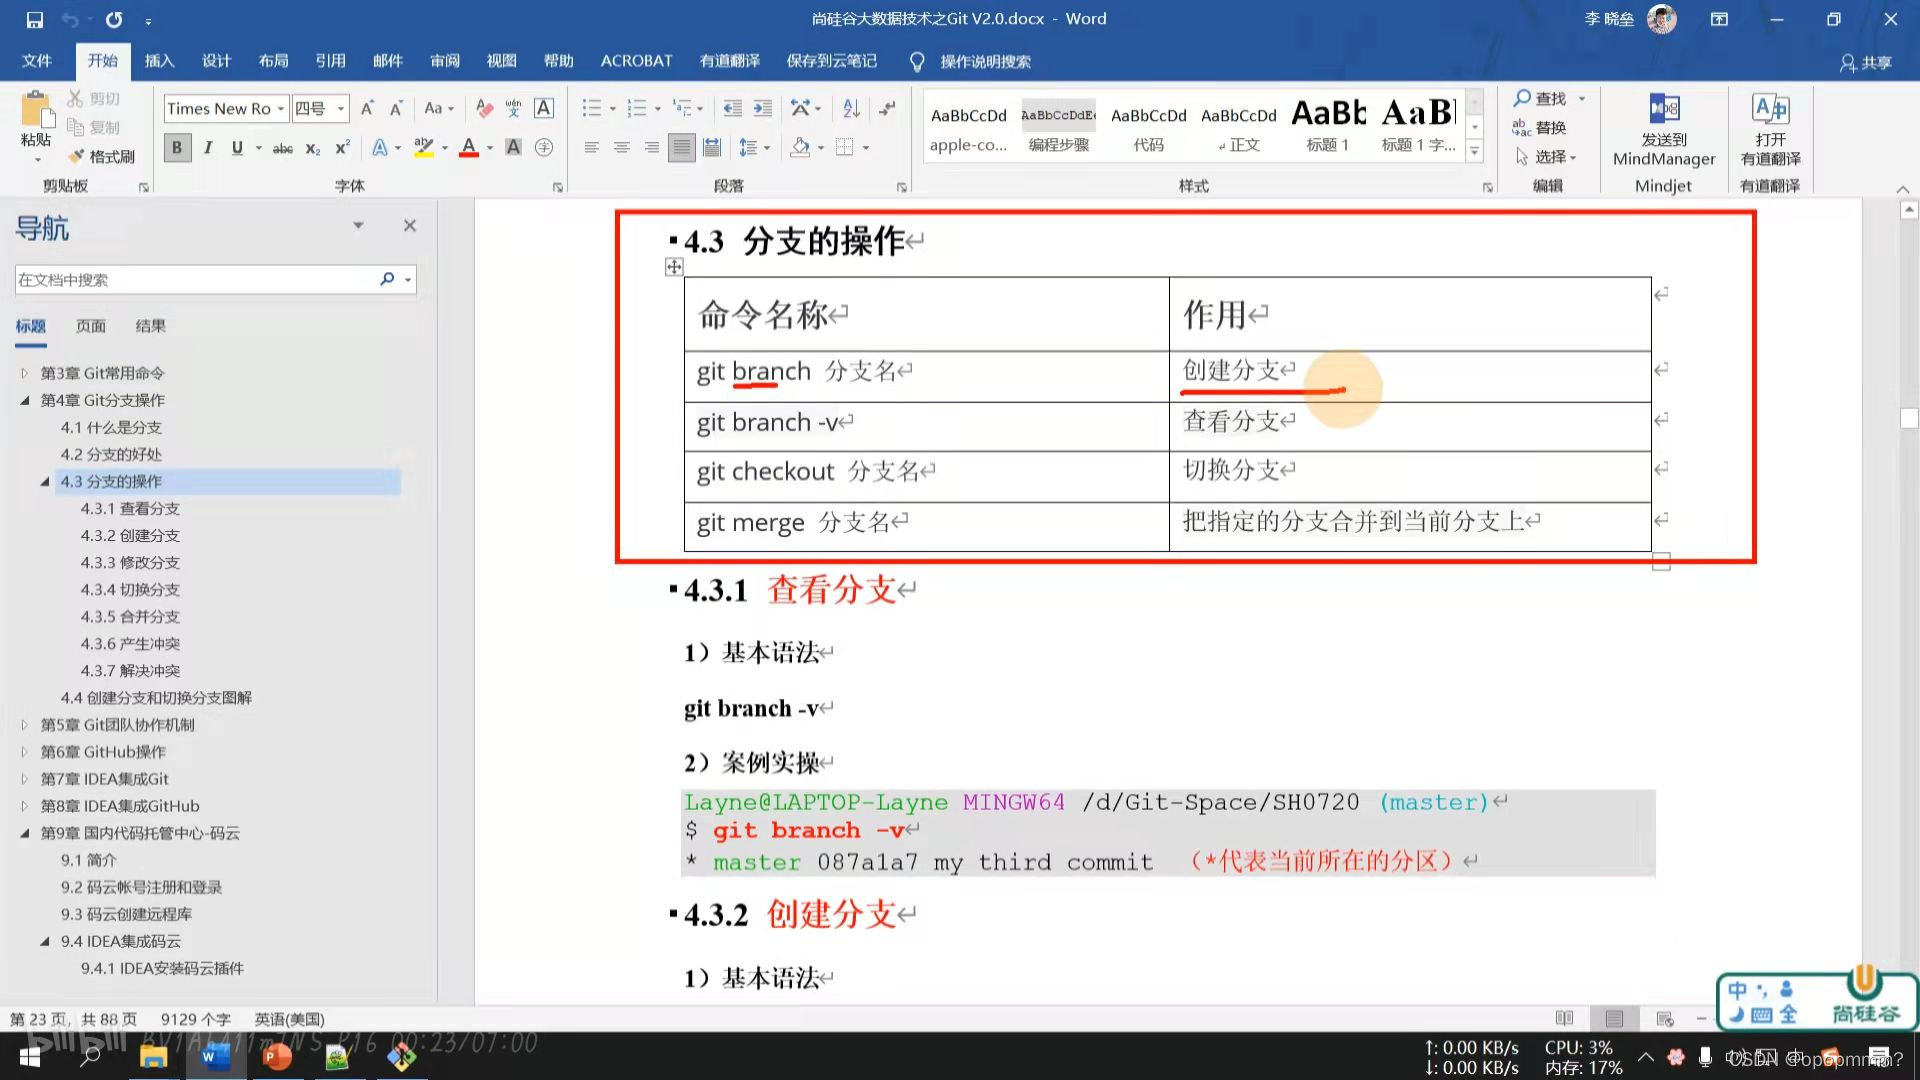The height and width of the screenshot is (1080, 1920).
Task: Collapse 第4章 Git分支操作 tree node
Action: 25,400
